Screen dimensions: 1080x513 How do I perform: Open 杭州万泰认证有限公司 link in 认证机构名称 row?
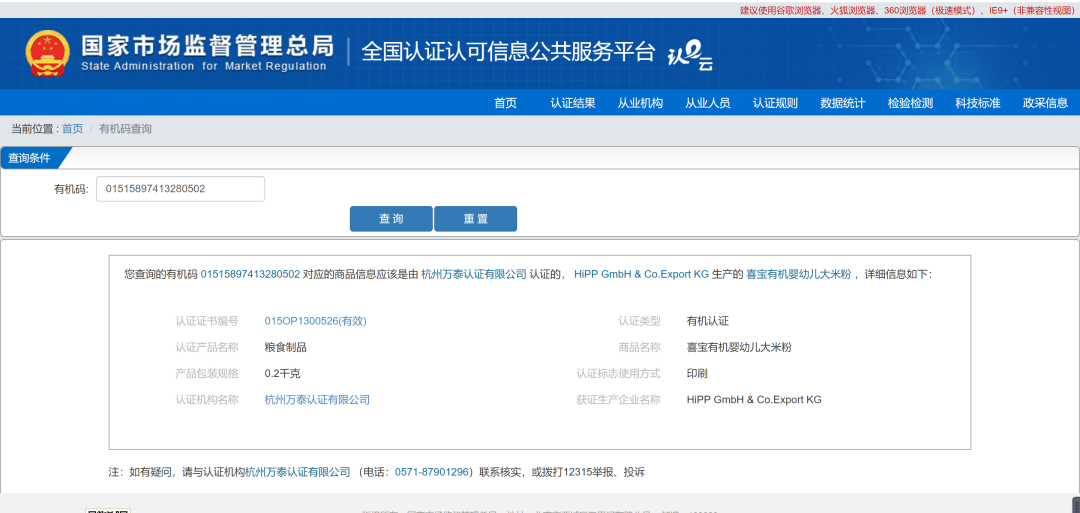click(317, 399)
